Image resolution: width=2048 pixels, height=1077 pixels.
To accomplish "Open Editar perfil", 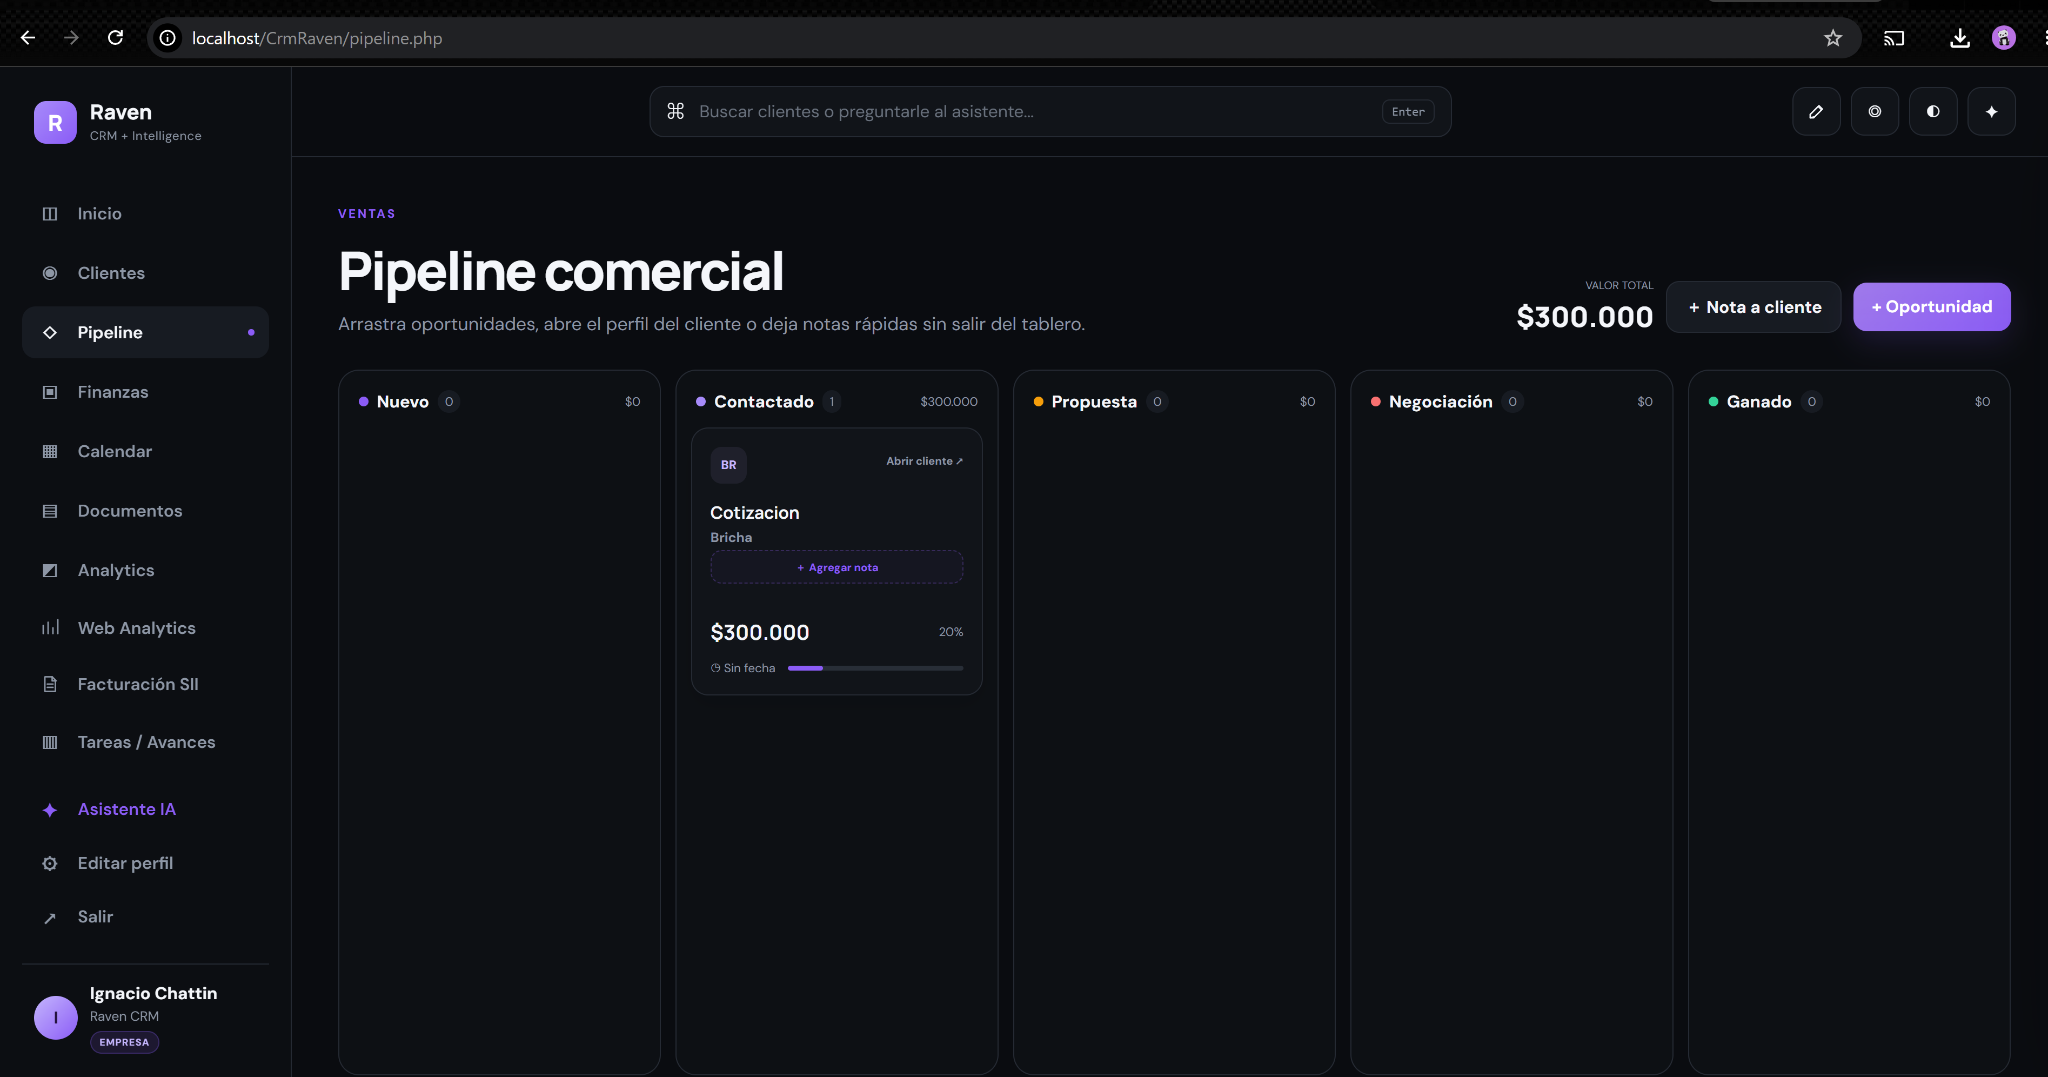I will coord(145,863).
